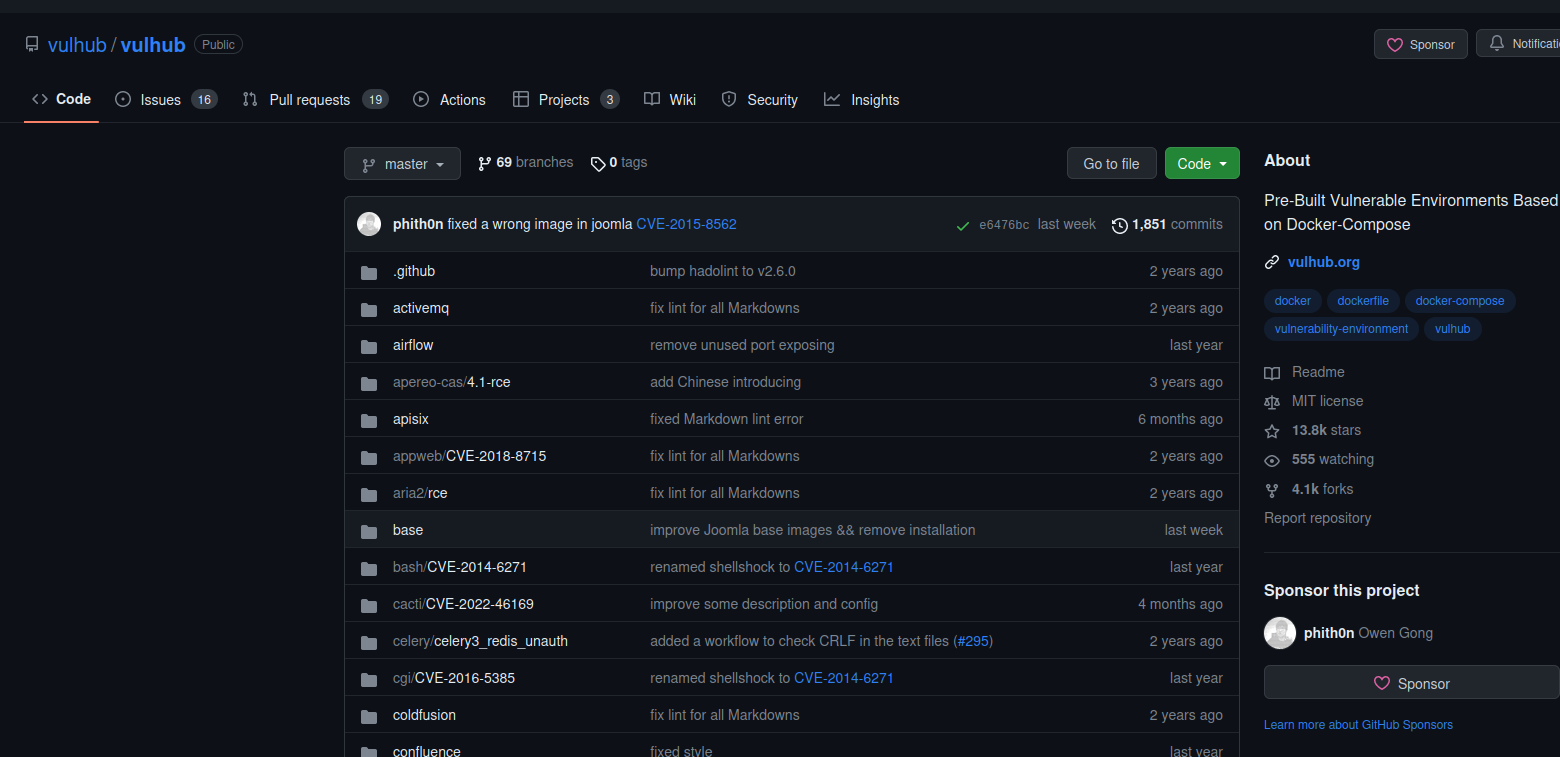The height and width of the screenshot is (757, 1560).
Task: Click the green commit status checkmark
Action: point(962,225)
